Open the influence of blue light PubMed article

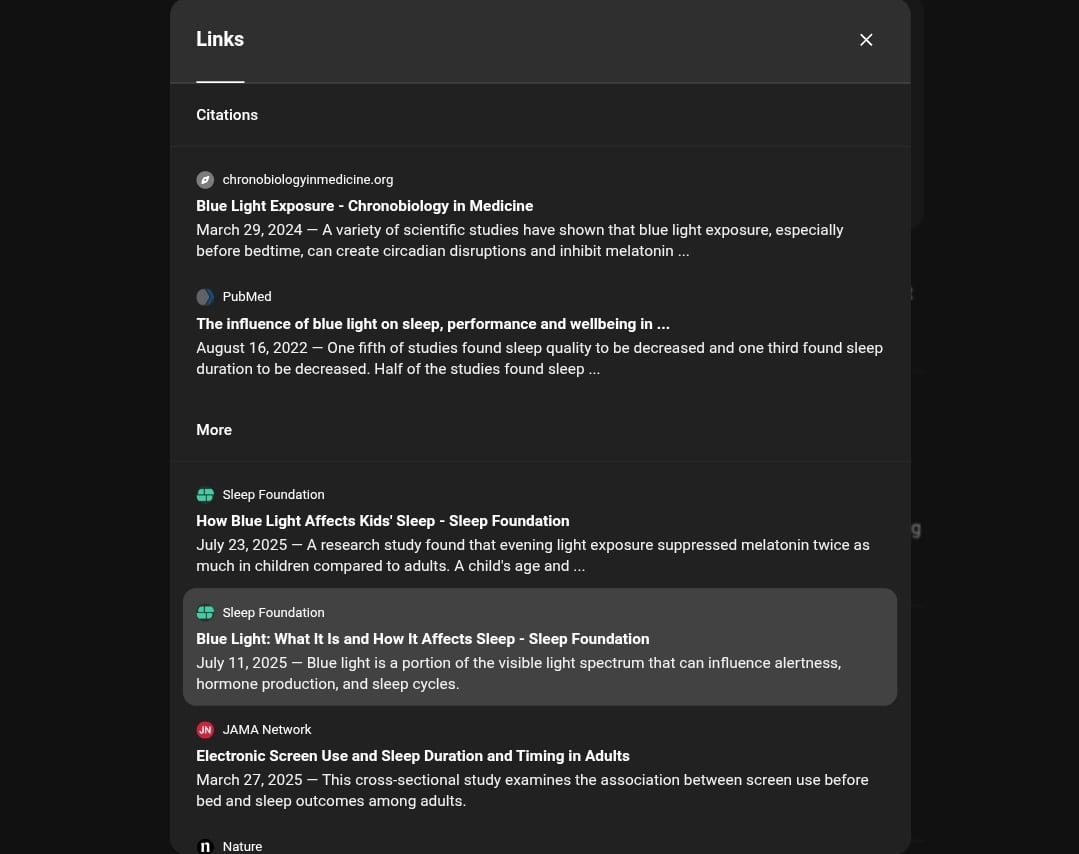tap(433, 323)
